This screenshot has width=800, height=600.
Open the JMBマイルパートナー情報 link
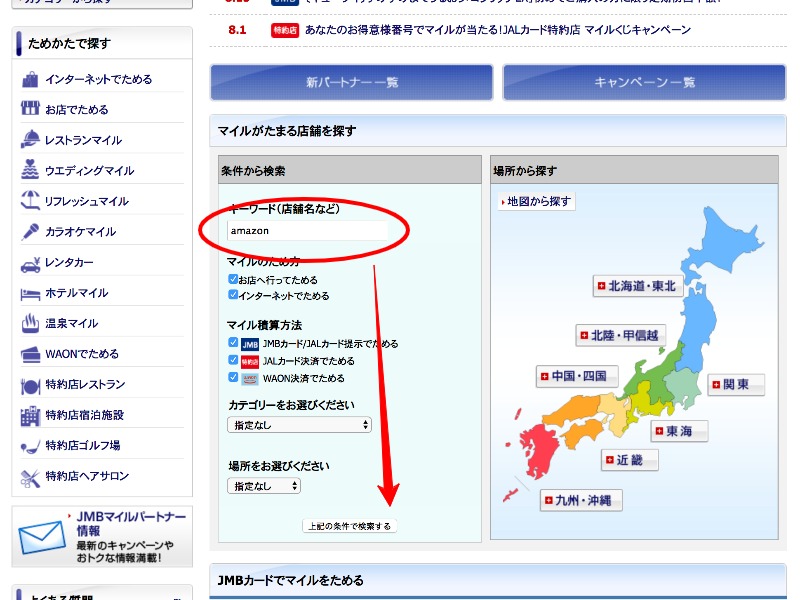[x=131, y=523]
